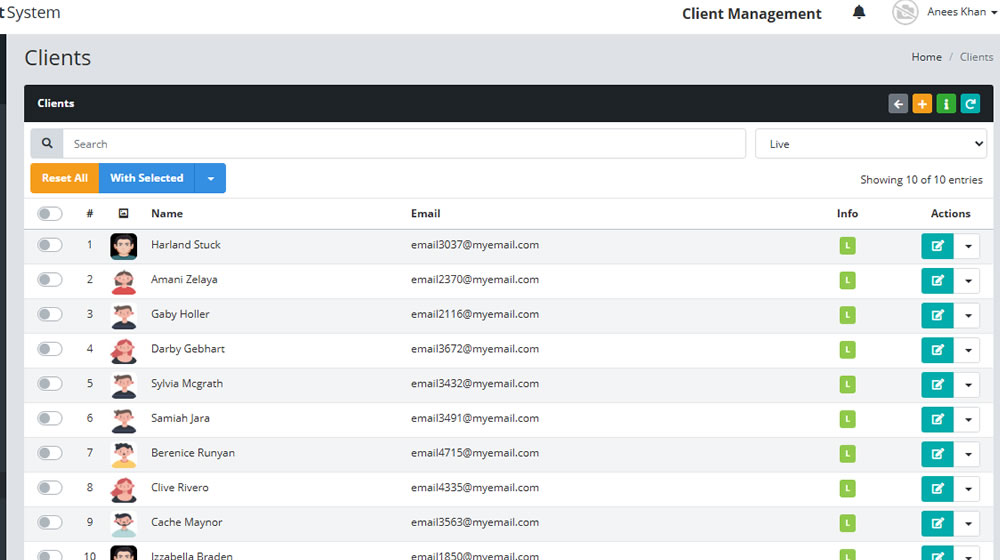
Task: Toggle the select-all switch in table header
Action: [x=50, y=214]
